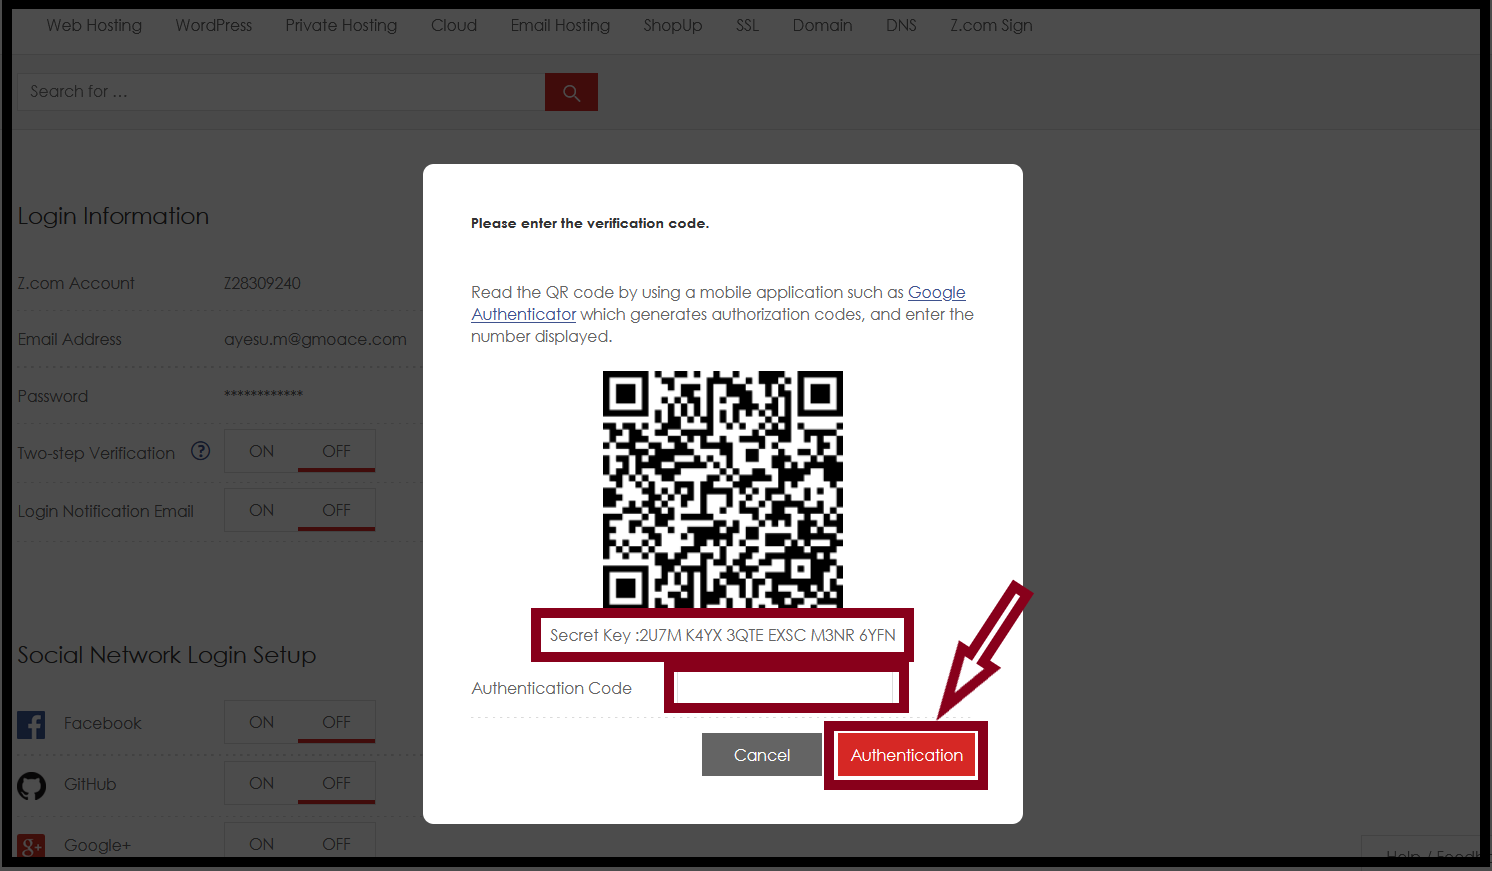Click the Google+ logo icon

coord(31,846)
